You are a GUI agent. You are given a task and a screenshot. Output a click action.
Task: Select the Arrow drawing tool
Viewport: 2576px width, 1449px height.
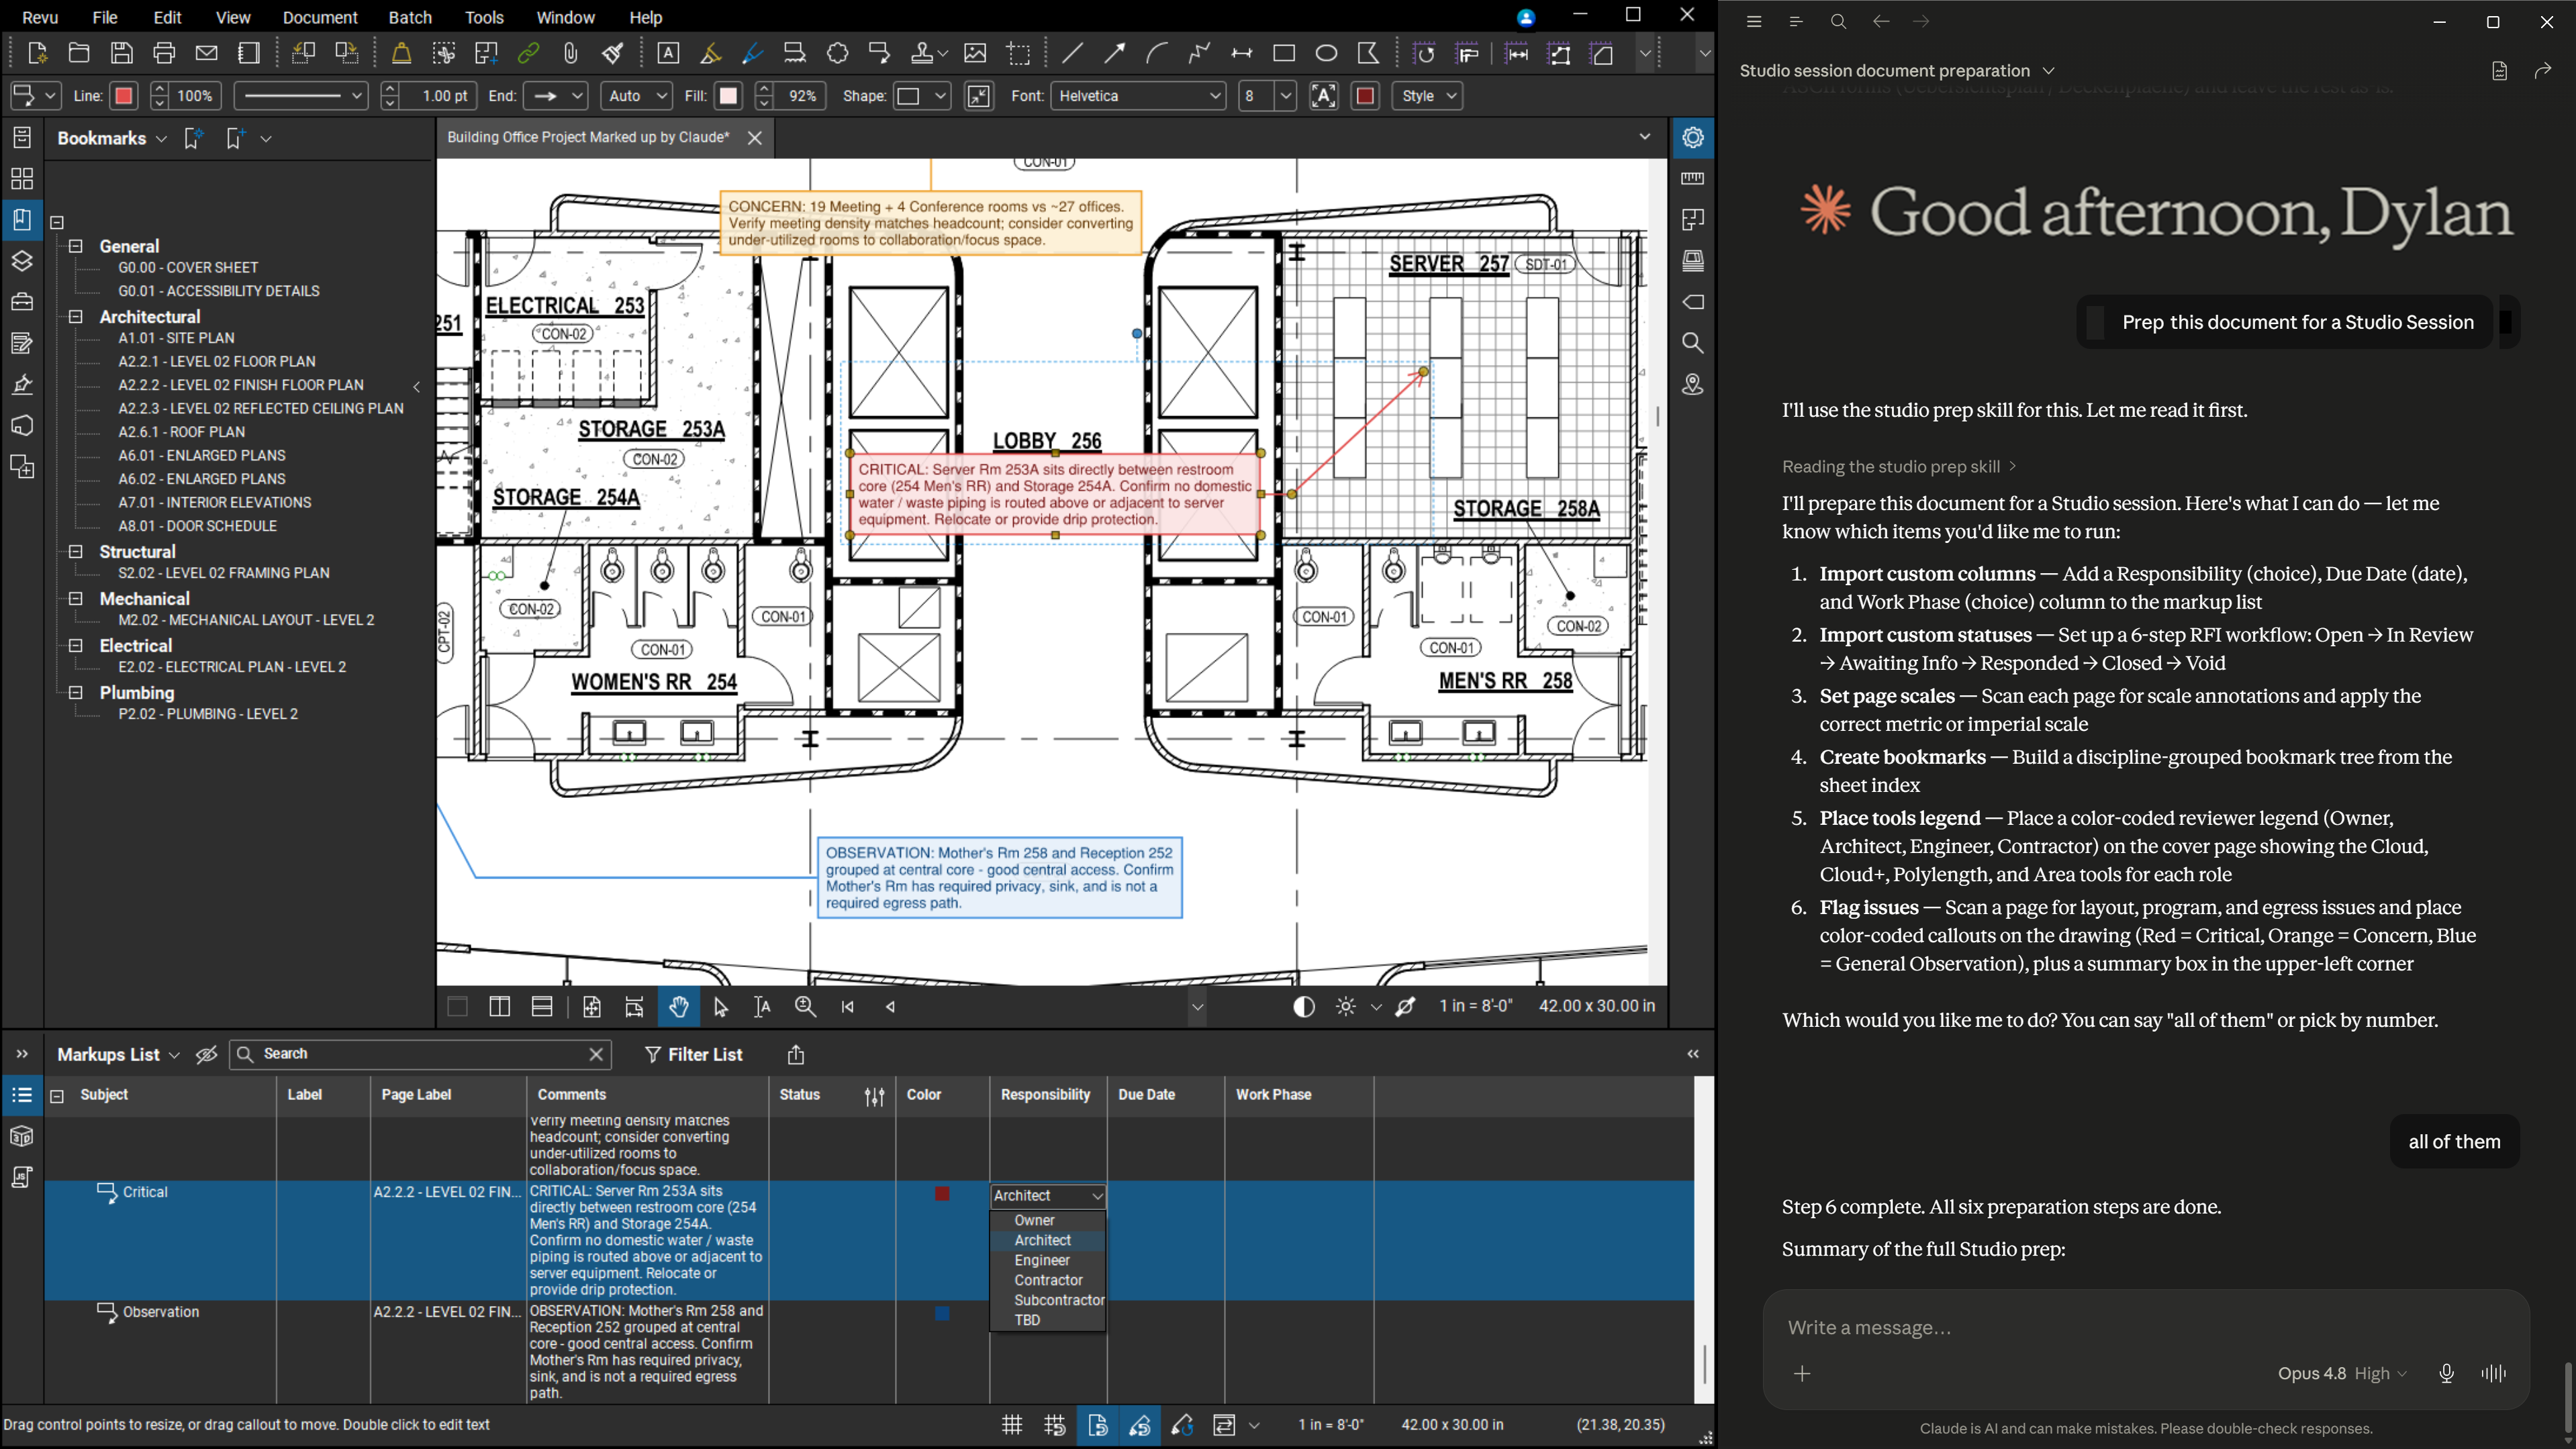(x=1114, y=54)
